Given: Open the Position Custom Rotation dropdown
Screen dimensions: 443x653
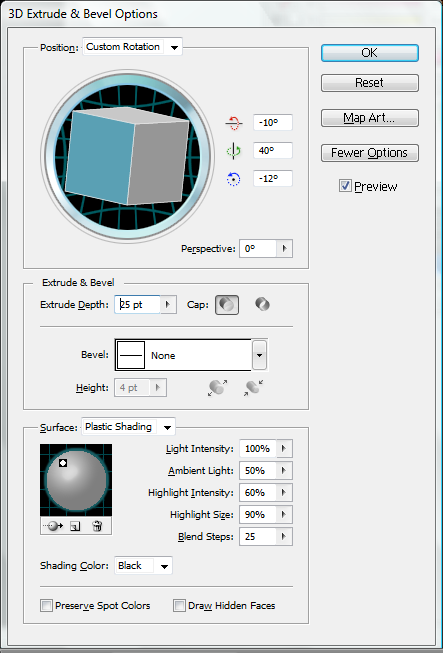Looking at the screenshot, I should click(x=132, y=47).
